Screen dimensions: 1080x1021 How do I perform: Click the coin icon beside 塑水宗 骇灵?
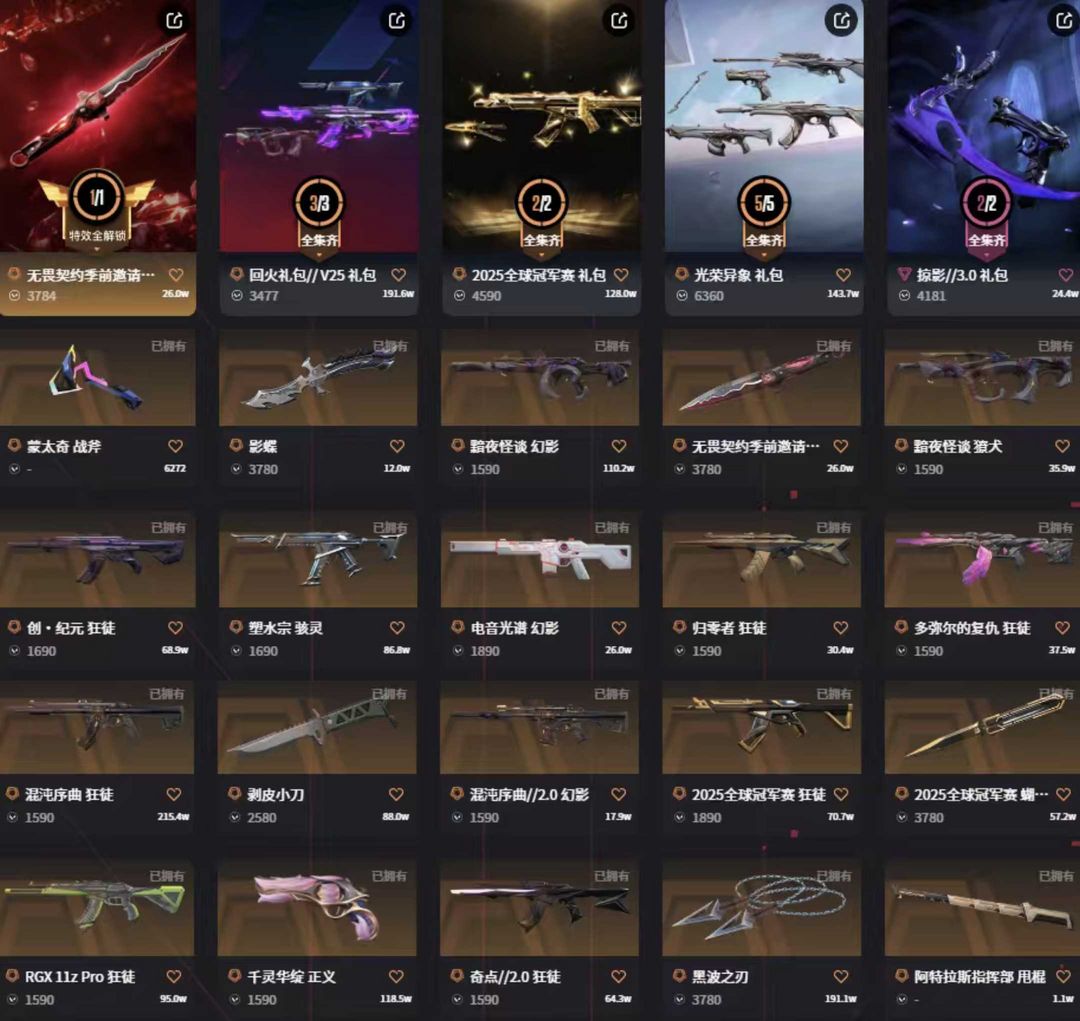click(x=236, y=628)
